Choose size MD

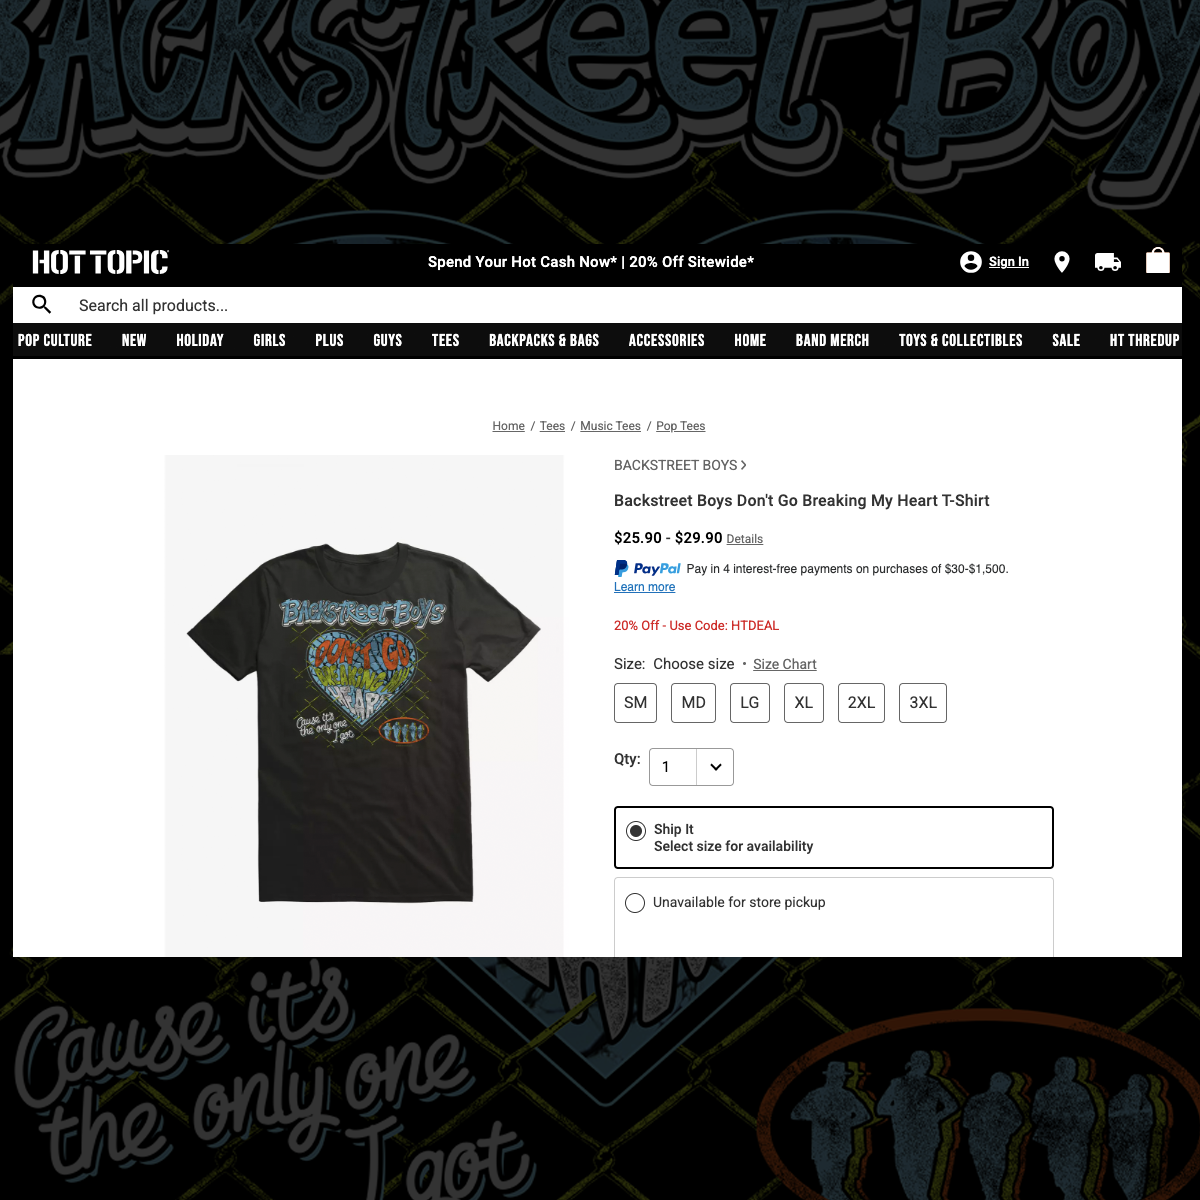693,703
